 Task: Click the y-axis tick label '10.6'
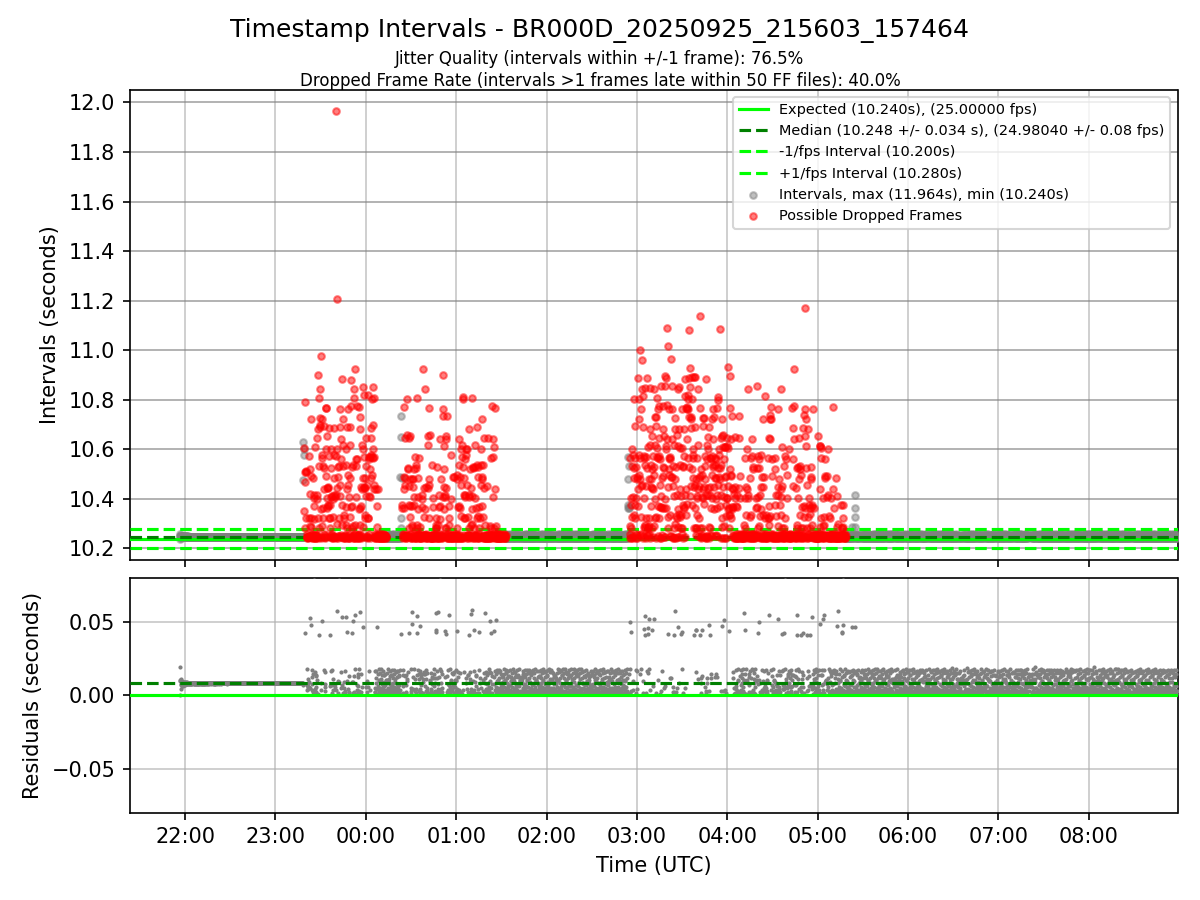point(92,449)
